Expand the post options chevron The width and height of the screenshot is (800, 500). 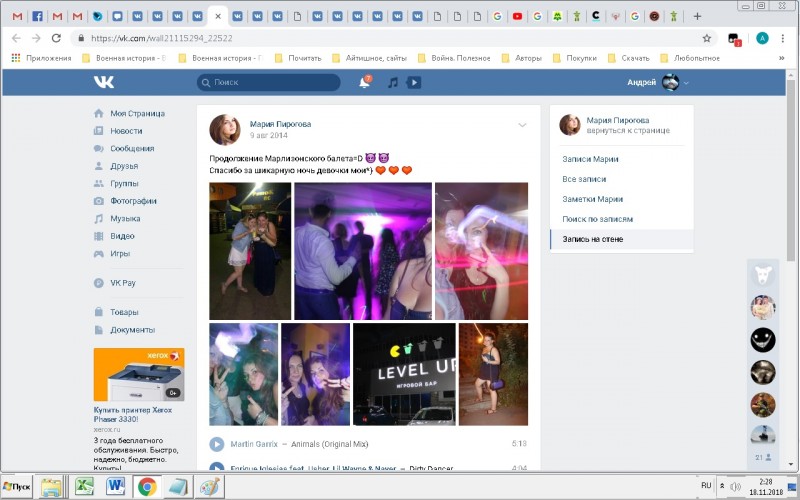522,125
